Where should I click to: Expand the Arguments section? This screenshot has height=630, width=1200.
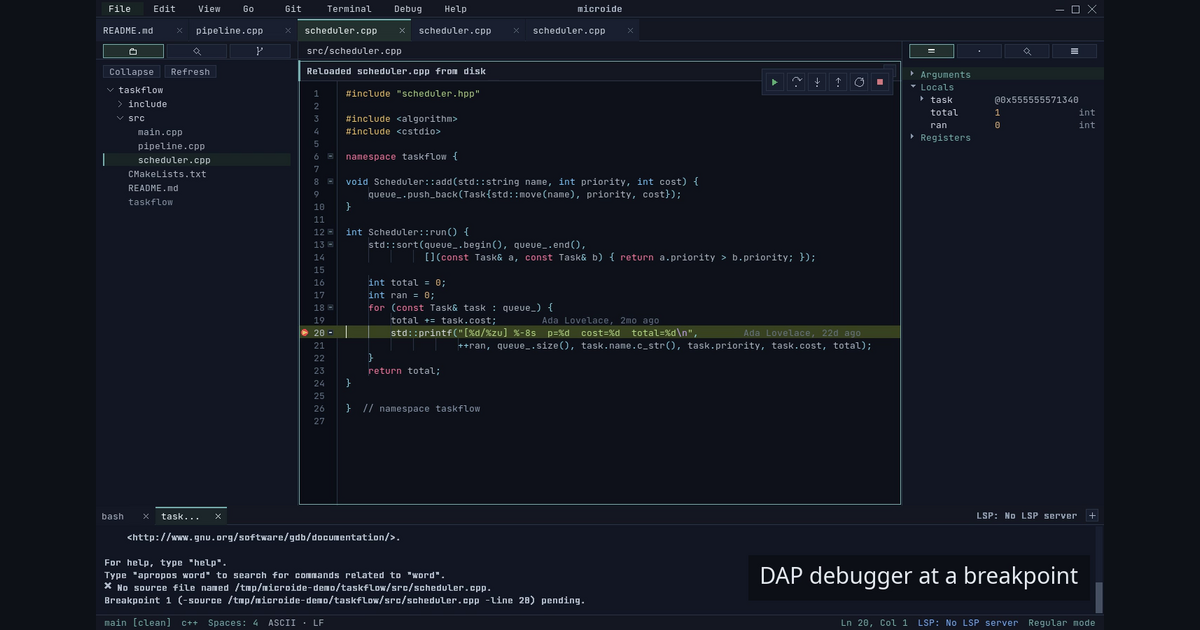pos(912,74)
